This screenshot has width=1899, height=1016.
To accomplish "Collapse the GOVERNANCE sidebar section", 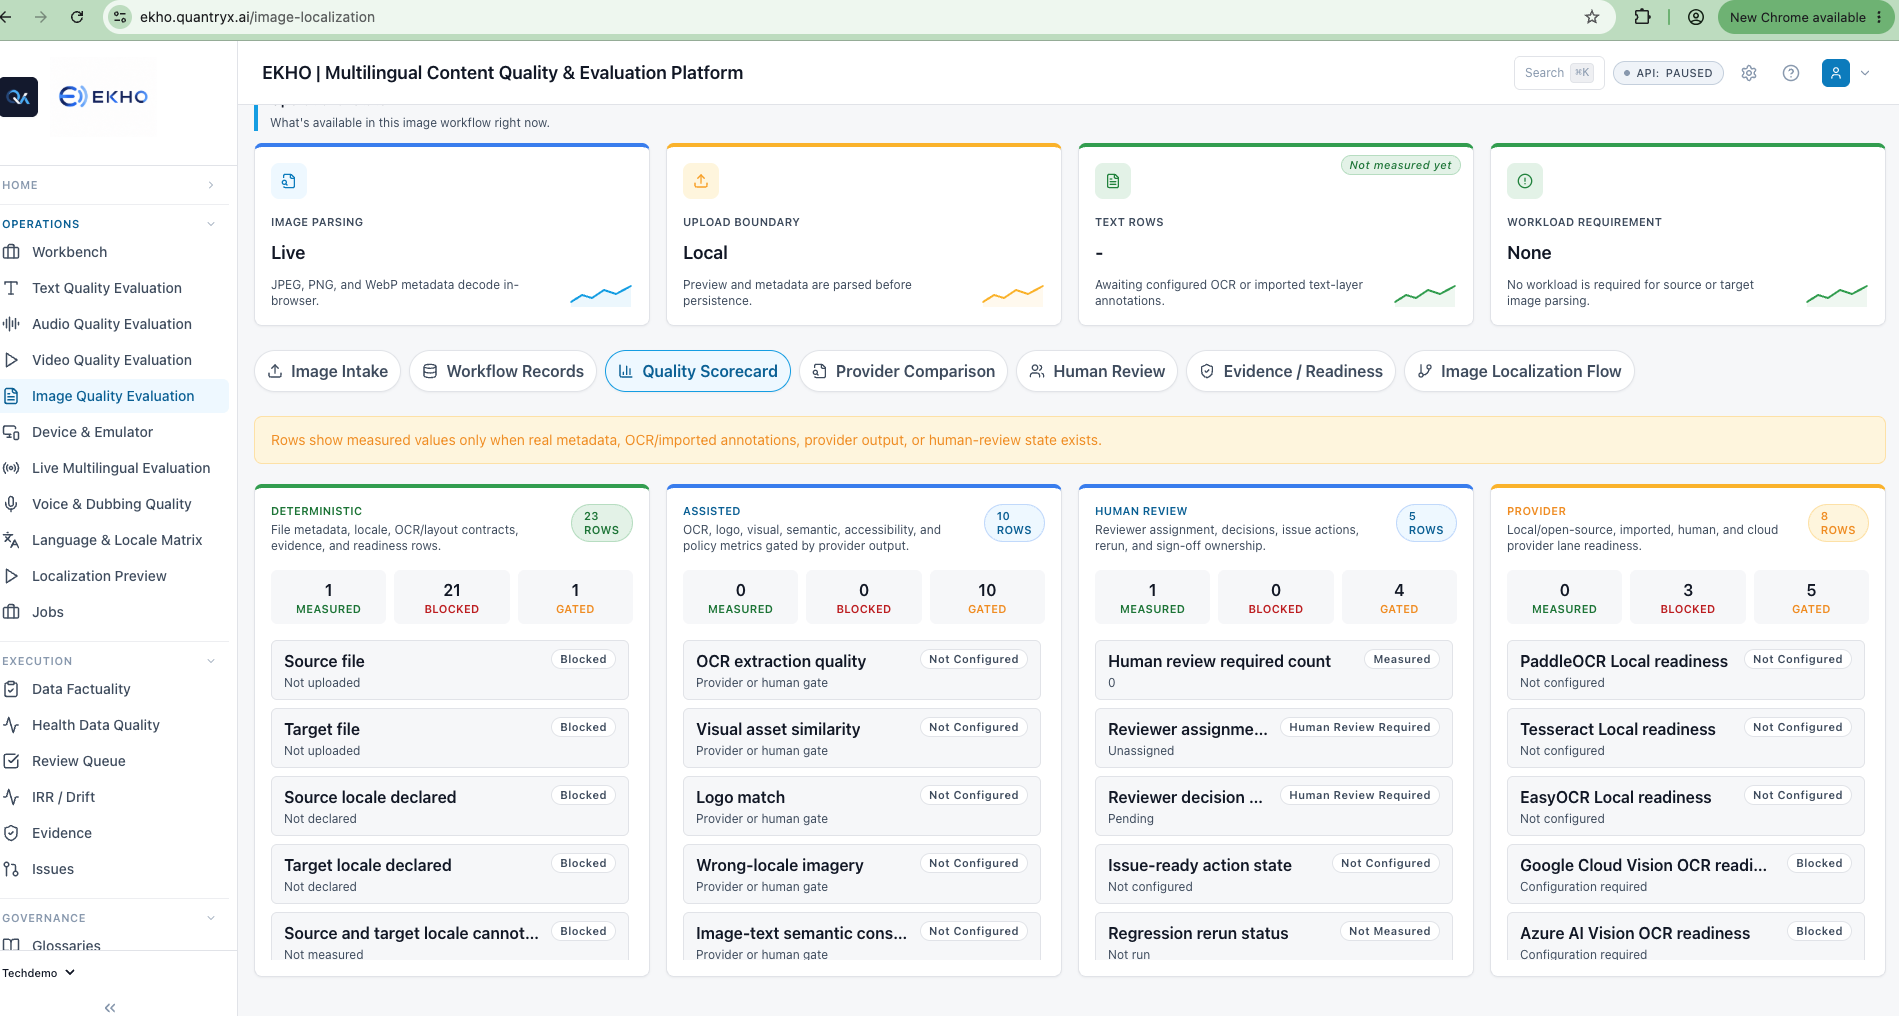I will point(108,918).
